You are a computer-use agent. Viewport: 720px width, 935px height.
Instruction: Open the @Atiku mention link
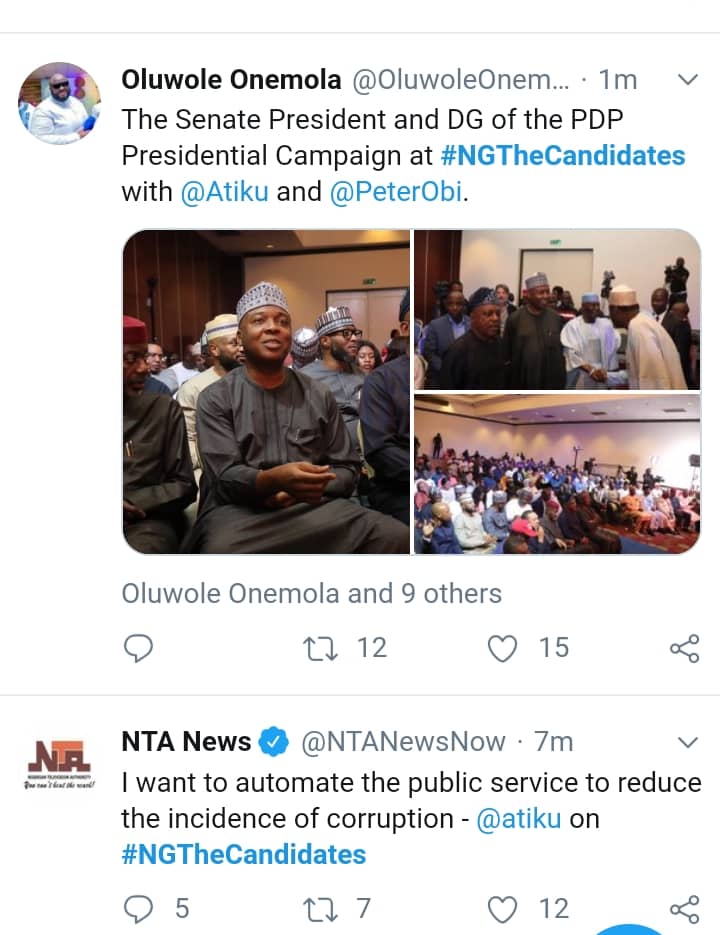(x=225, y=192)
